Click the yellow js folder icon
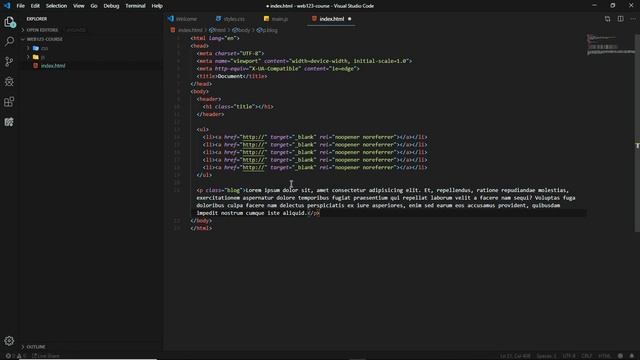Viewport: 640px width, 360px height. [36, 57]
